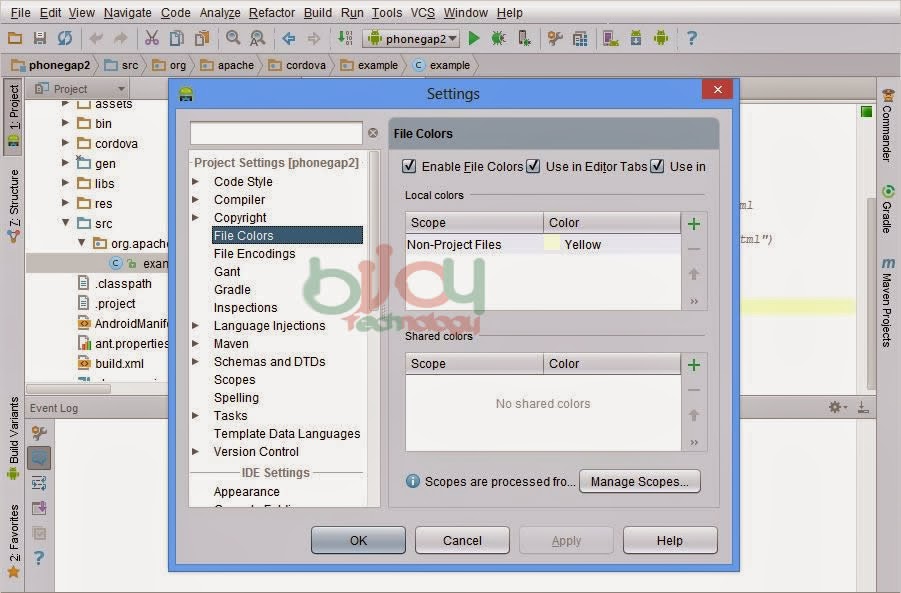Click the Find magnifier toolbar icon
901x593 pixels.
point(233,38)
